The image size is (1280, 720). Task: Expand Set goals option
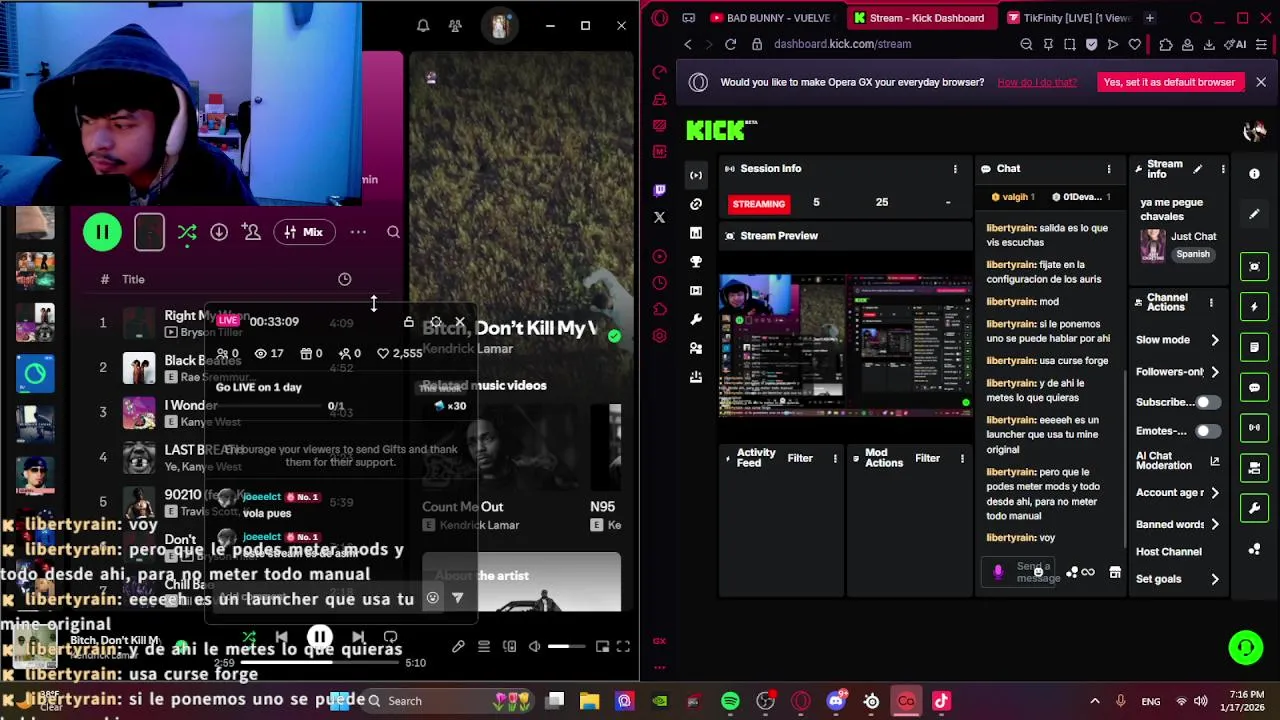click(1215, 579)
